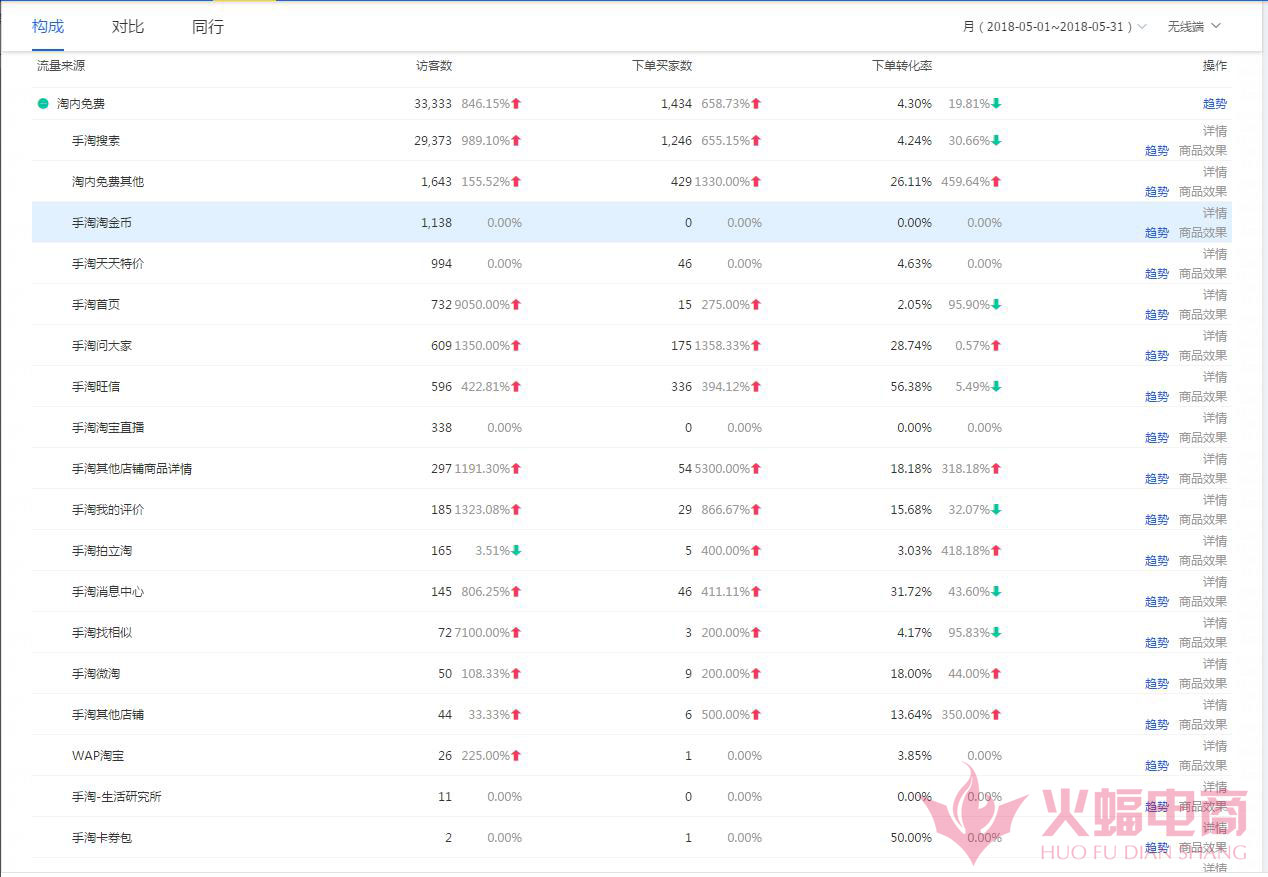The height and width of the screenshot is (877, 1268).
Task: Open 趋势 link for 手淘搜索
Action: click(x=1157, y=151)
